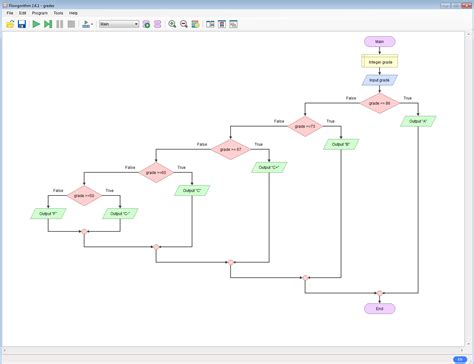Step through the program with the step icon

click(x=48, y=24)
